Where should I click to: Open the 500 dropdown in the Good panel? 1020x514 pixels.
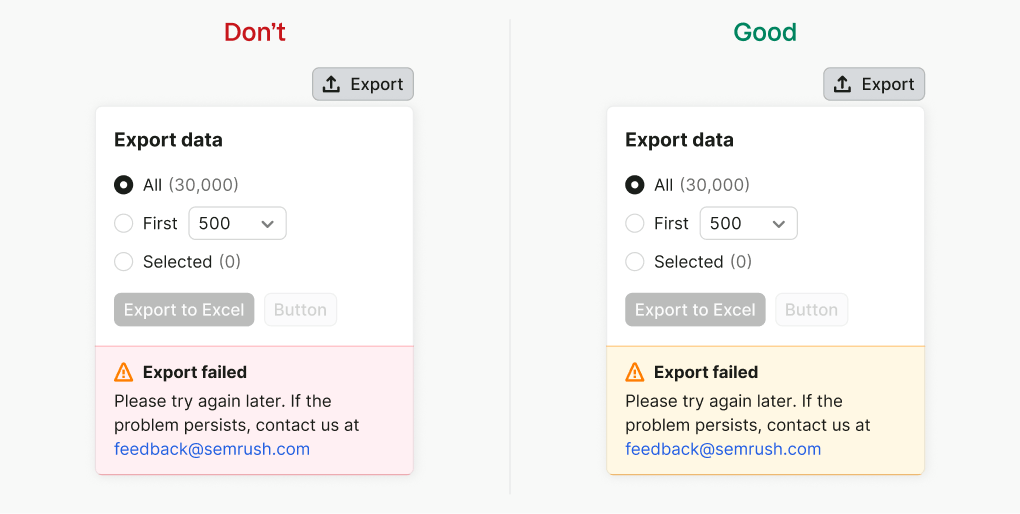coord(749,223)
